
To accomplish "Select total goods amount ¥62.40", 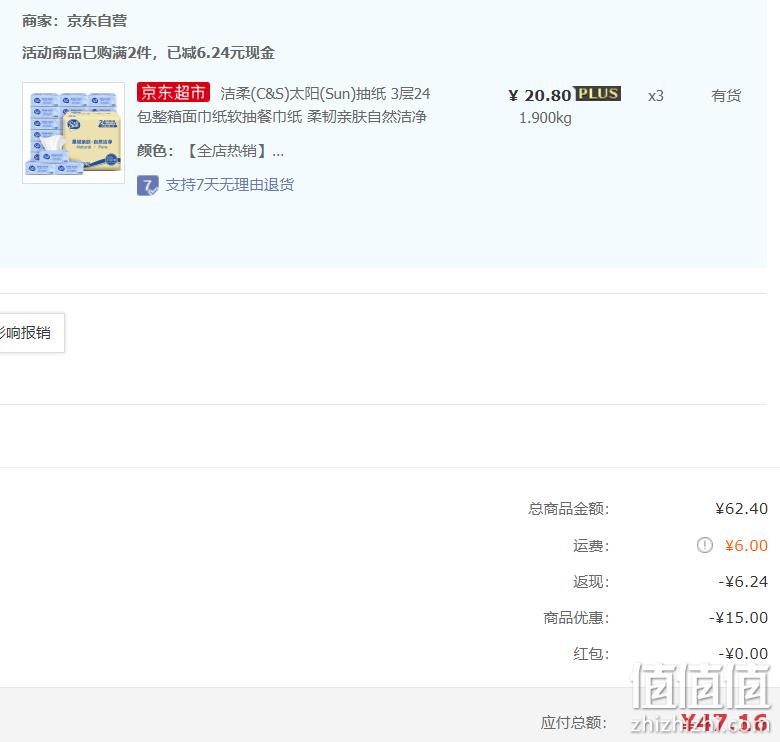I will [741, 509].
